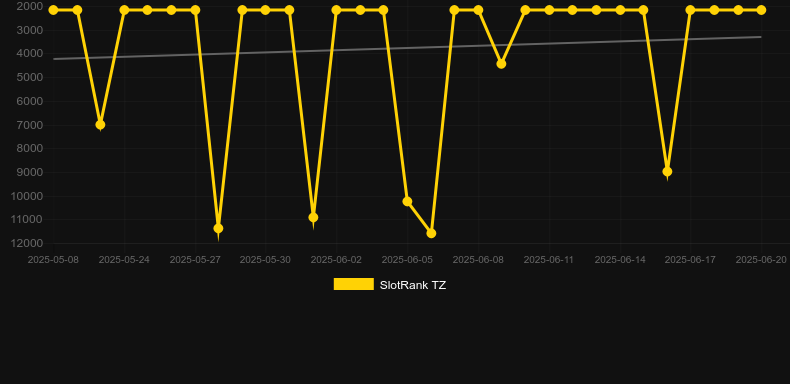Select the top data point above 2025-06-14
The width and height of the screenshot is (790, 384).
point(620,10)
